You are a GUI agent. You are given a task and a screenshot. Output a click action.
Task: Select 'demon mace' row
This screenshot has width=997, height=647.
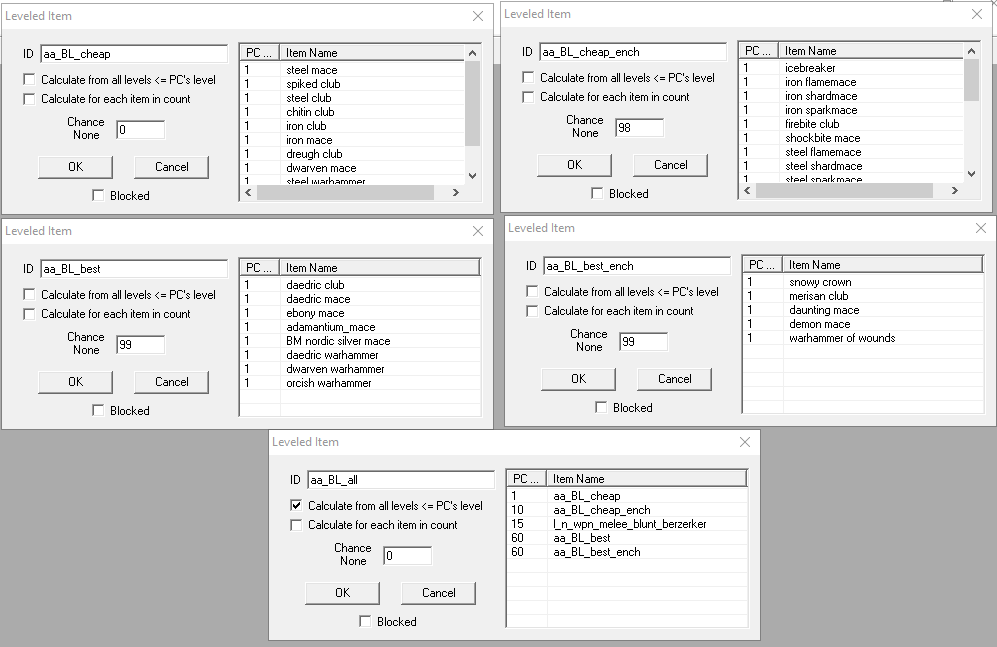point(863,324)
